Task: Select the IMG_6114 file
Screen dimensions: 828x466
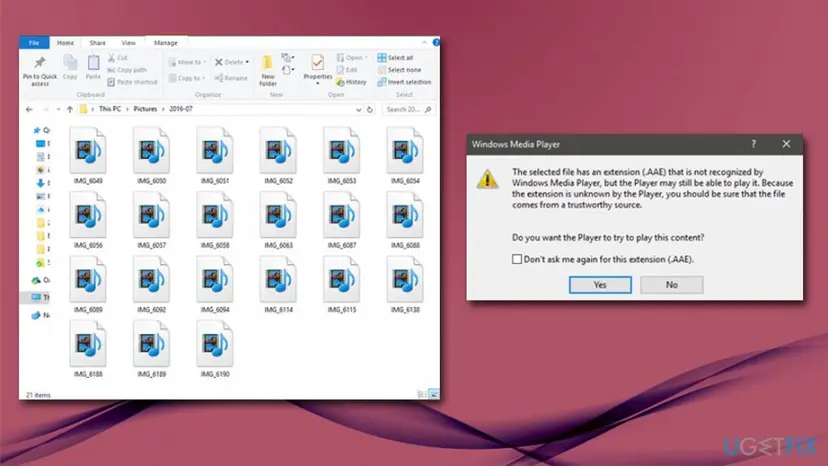Action: [278, 284]
